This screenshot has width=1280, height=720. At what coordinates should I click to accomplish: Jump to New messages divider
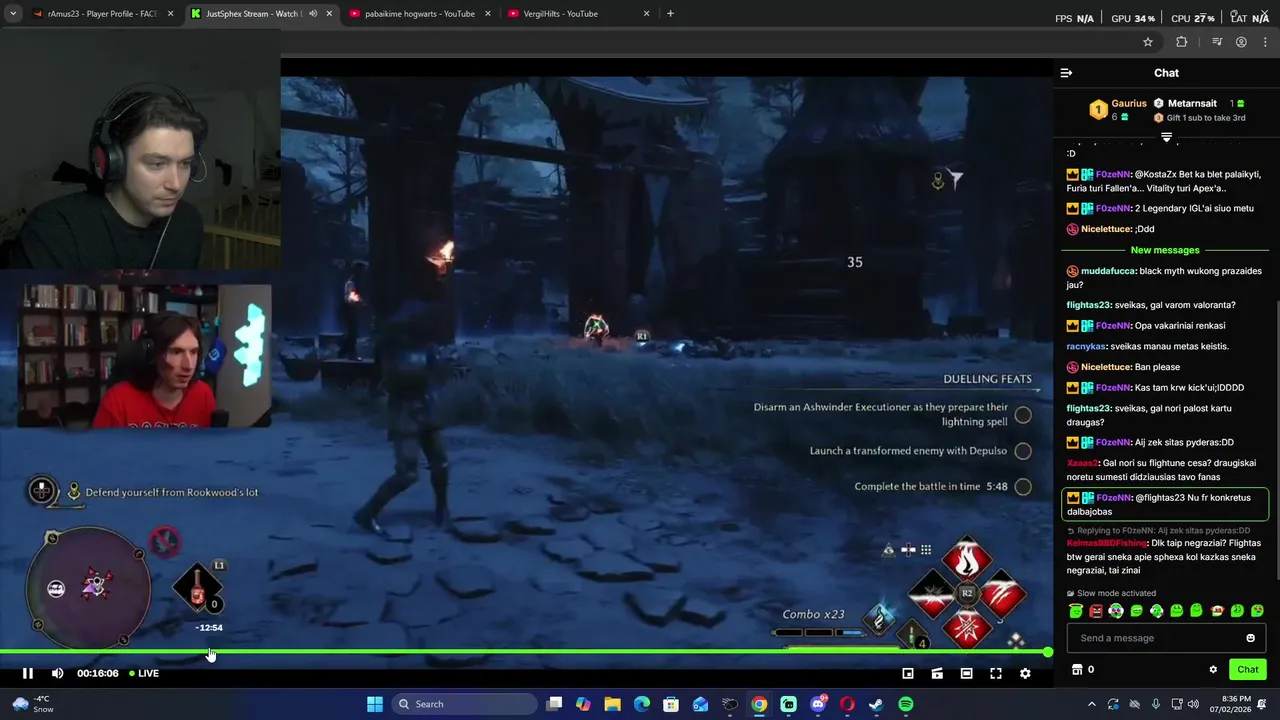pos(1165,250)
